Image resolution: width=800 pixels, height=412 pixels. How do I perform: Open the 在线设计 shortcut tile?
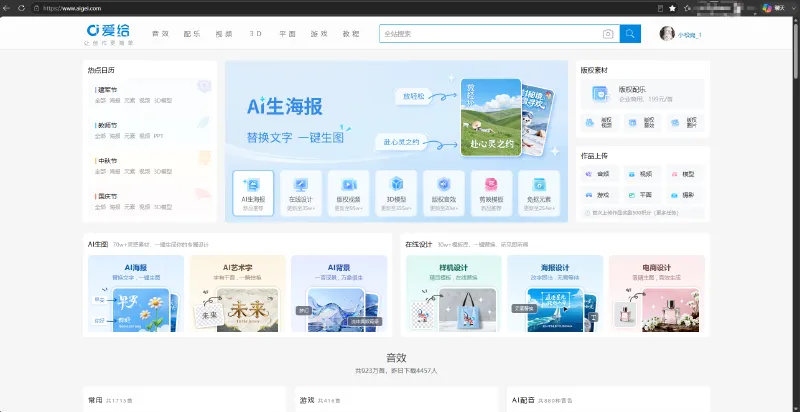click(x=301, y=193)
